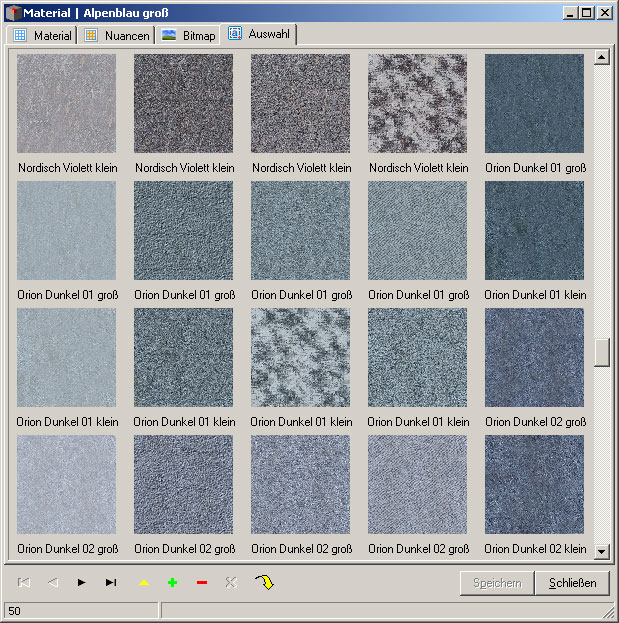Image resolution: width=619 pixels, height=623 pixels.
Task: Choose the dark solid Orion Dunkel 01 klein swatch
Action: [534, 230]
